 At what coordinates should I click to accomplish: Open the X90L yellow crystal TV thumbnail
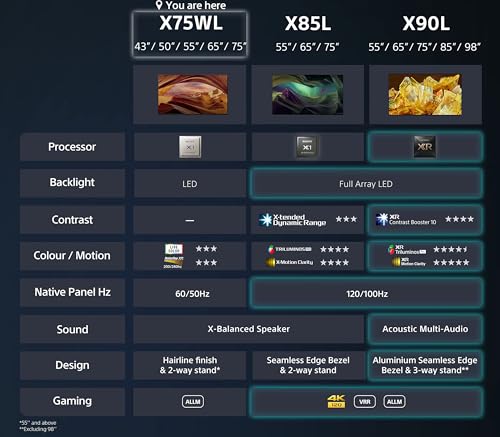click(425, 94)
